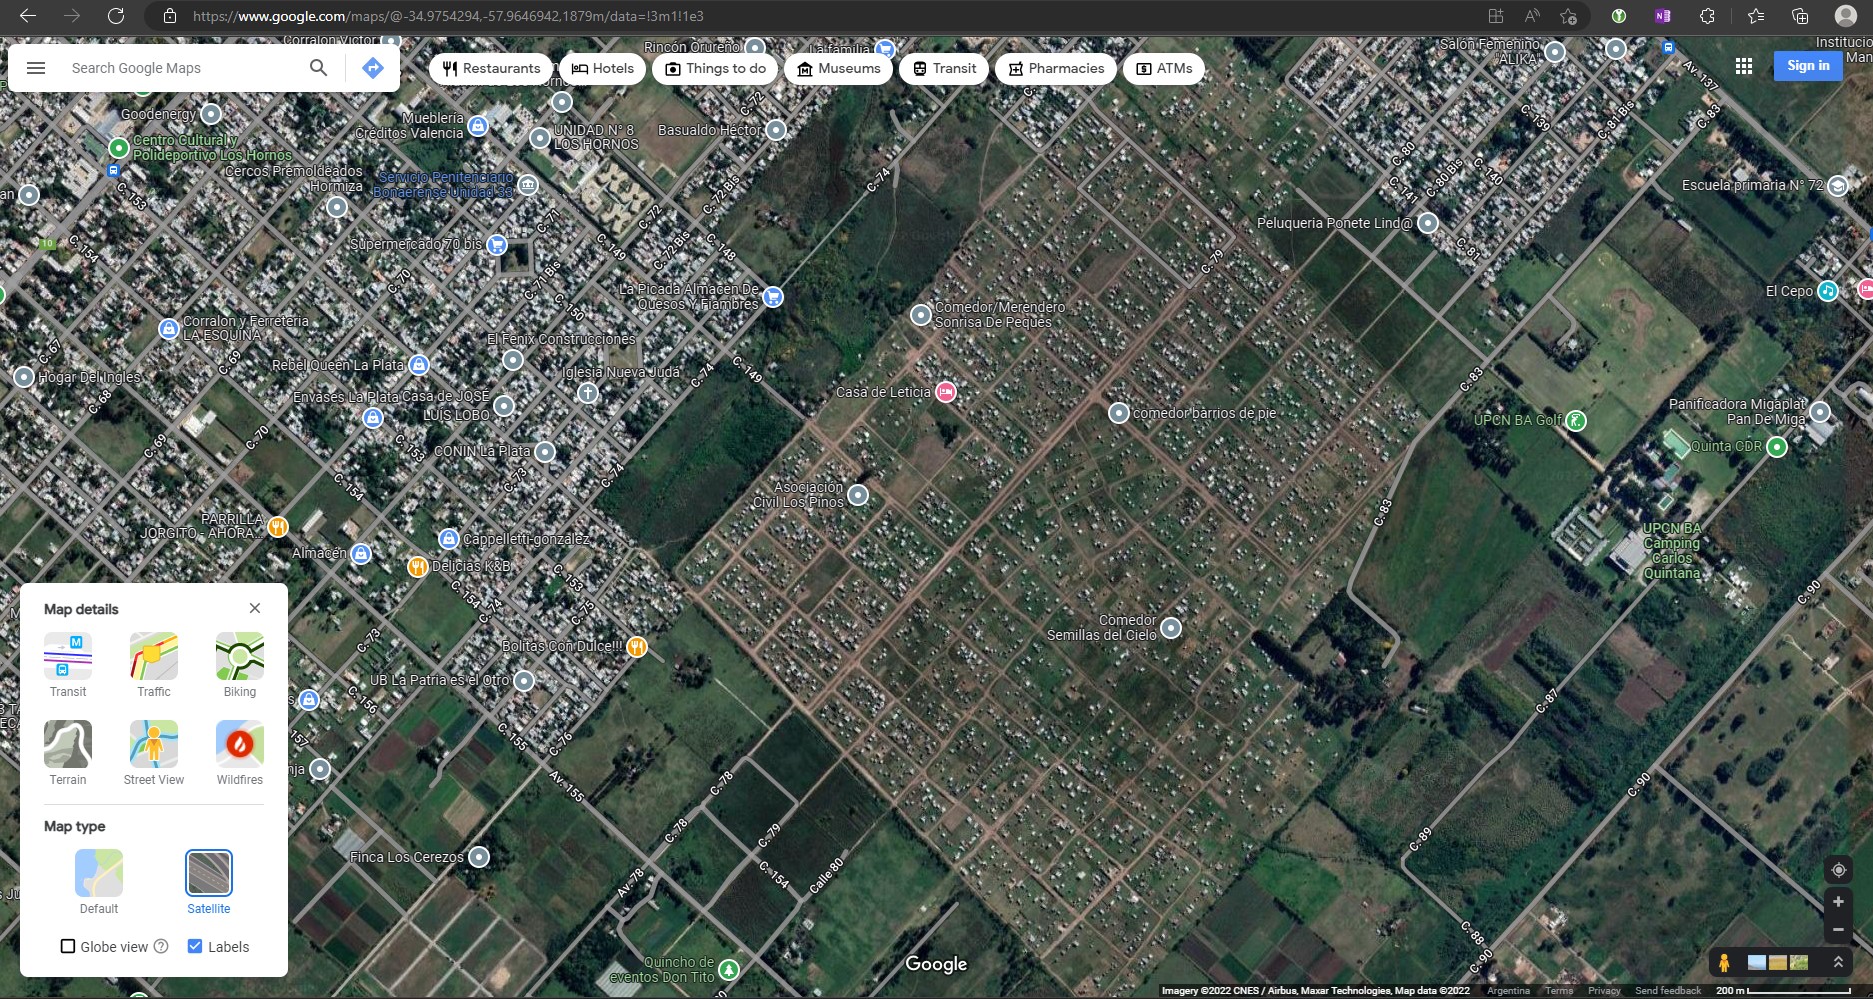The width and height of the screenshot is (1873, 999).
Task: Uncheck the Labels checkbox
Action: [x=195, y=946]
